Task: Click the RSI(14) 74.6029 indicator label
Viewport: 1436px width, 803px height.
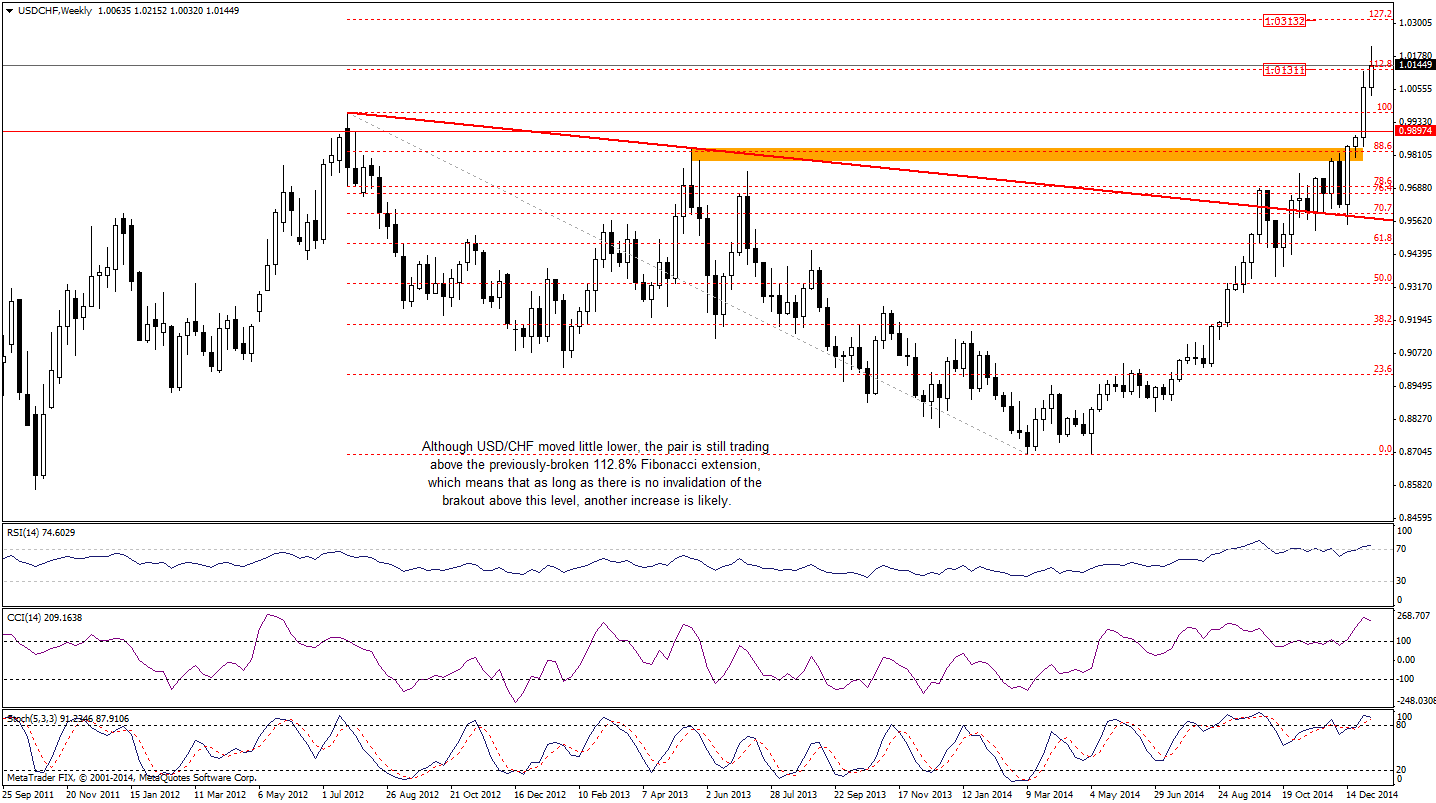Action: pyautogui.click(x=39, y=532)
